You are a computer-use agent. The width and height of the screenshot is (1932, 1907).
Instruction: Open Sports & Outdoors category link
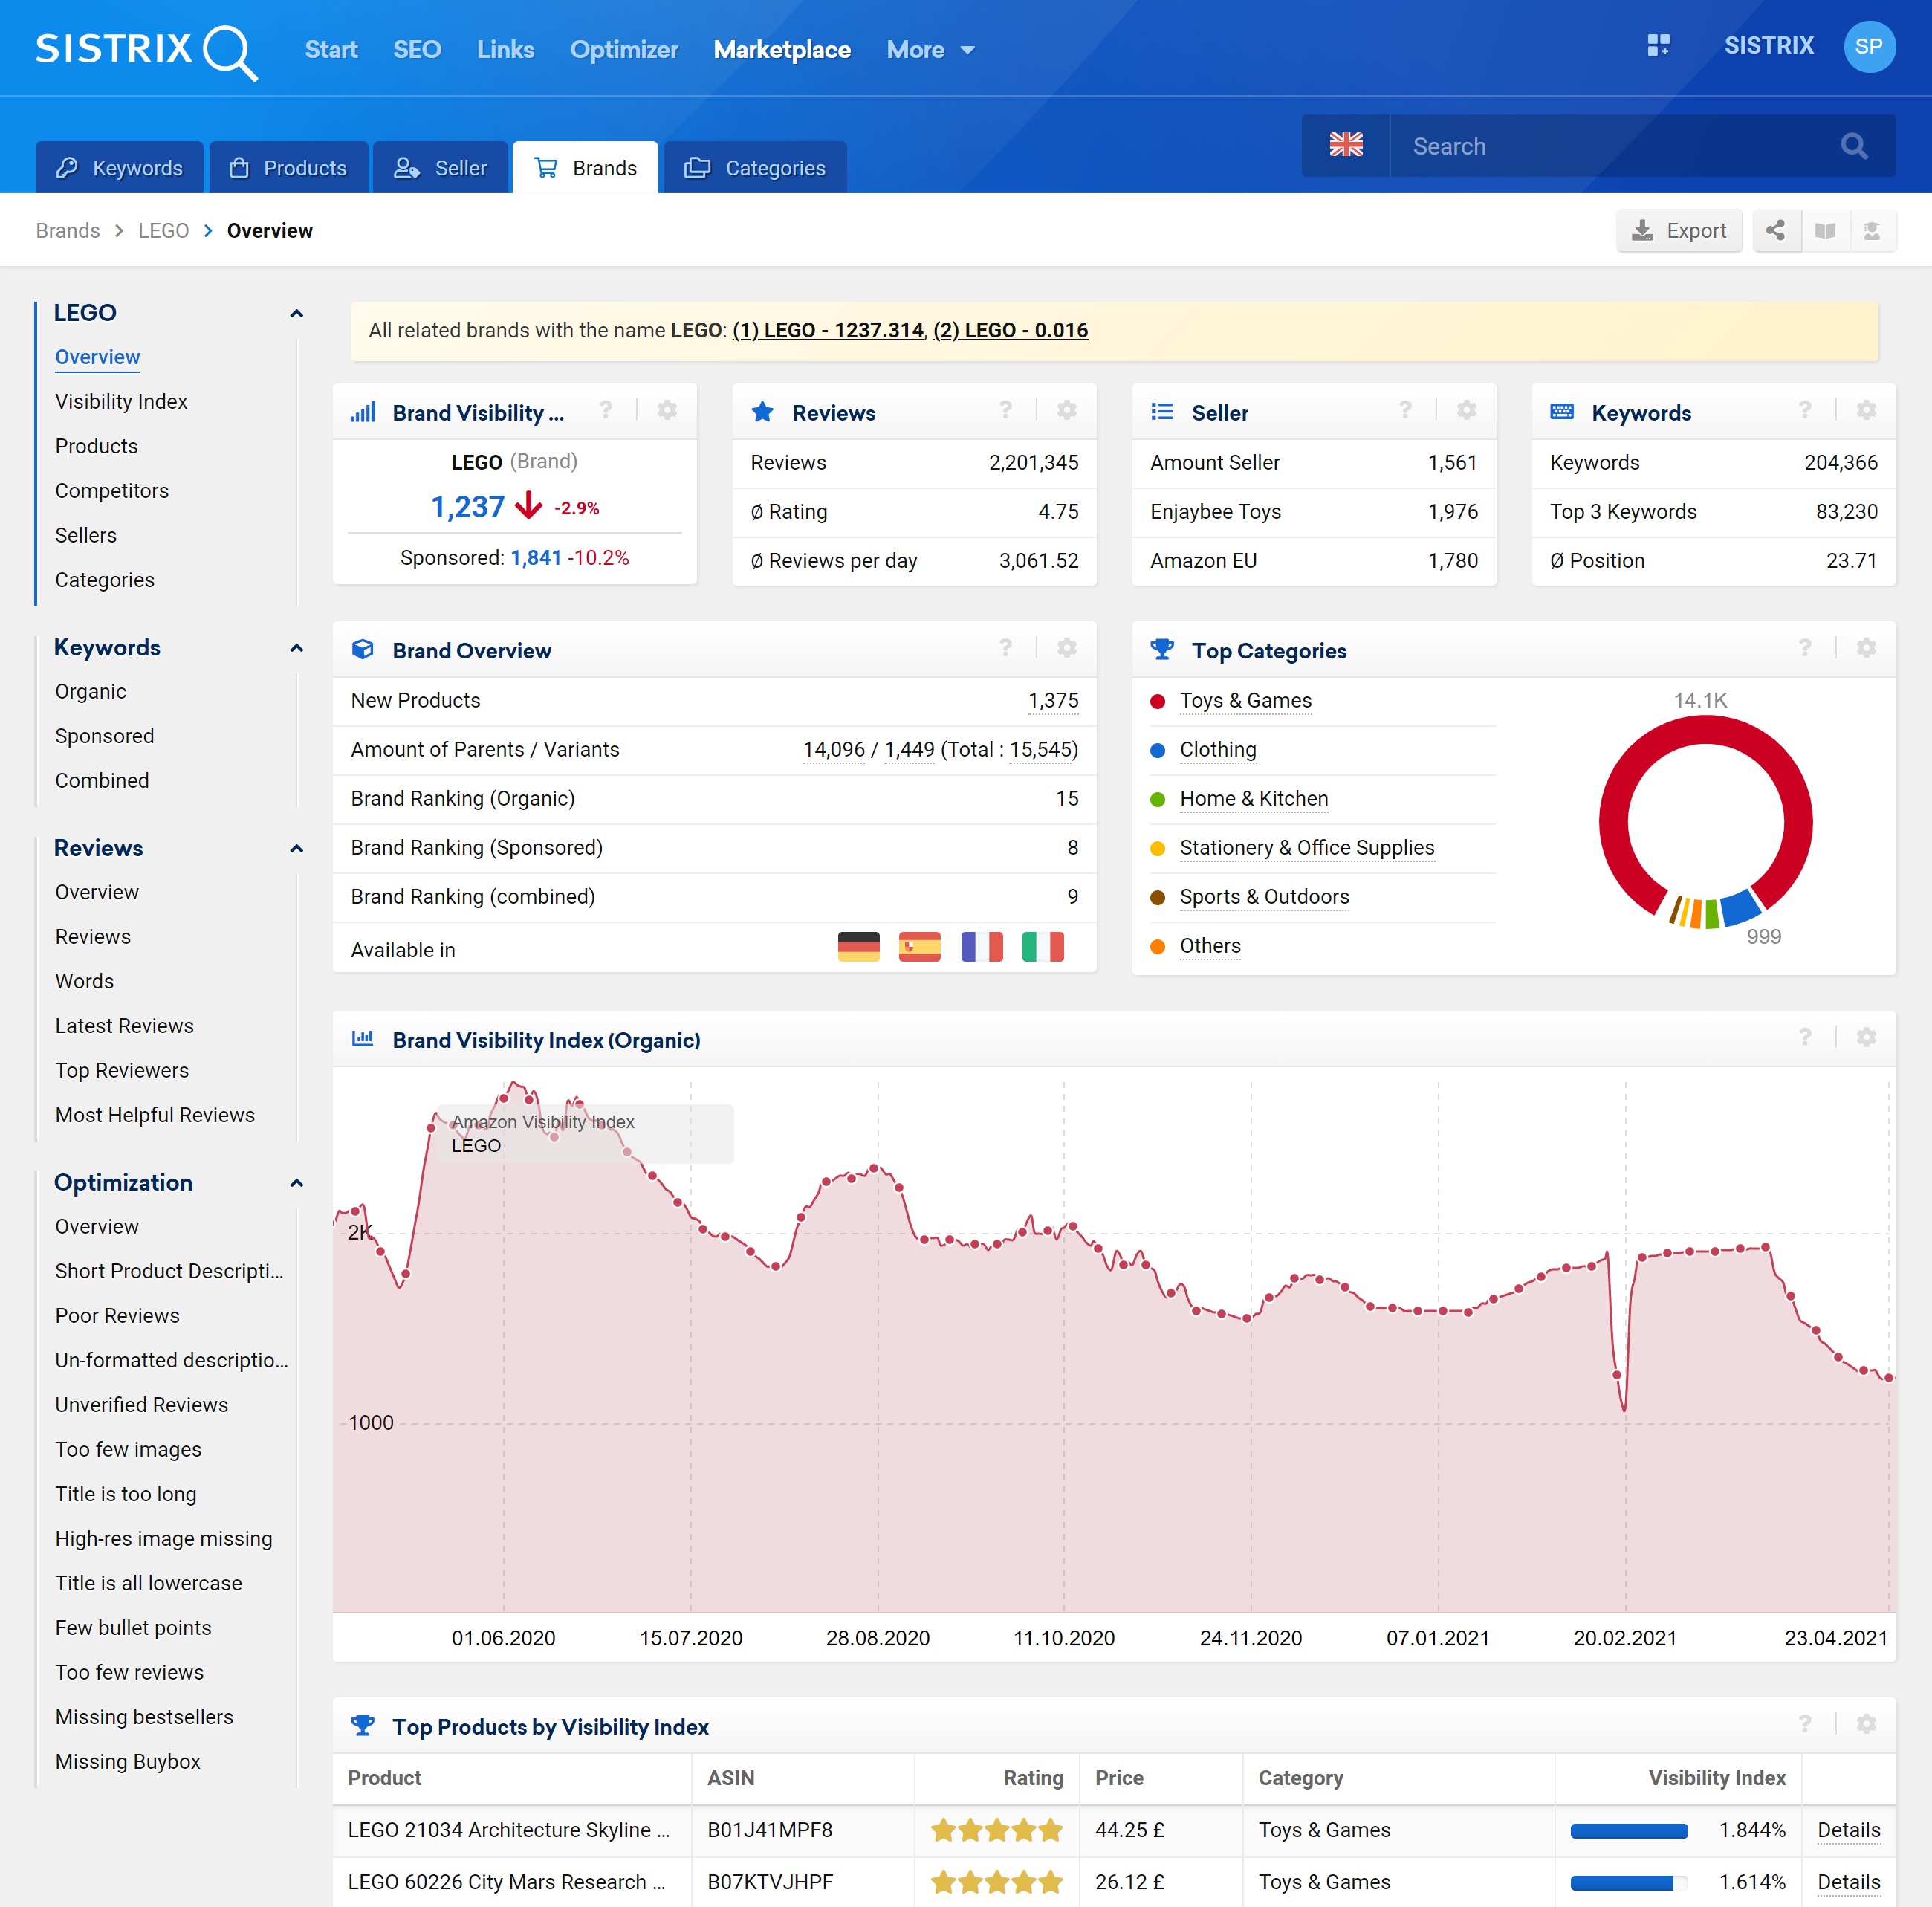pos(1264,897)
